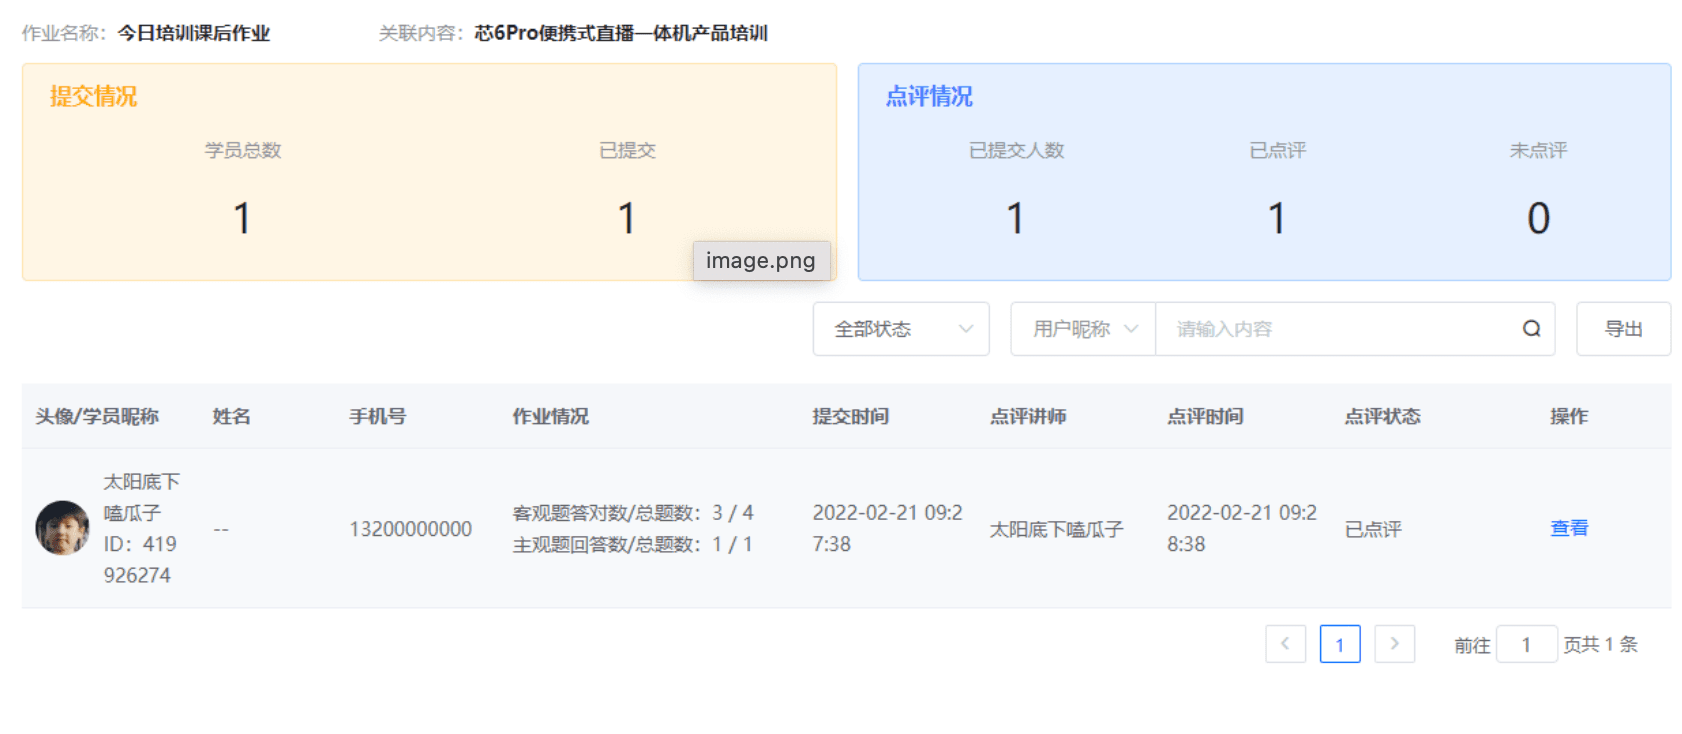Click the 前往 page number input box
Screen dimensions: 1682x734
(x=1526, y=645)
